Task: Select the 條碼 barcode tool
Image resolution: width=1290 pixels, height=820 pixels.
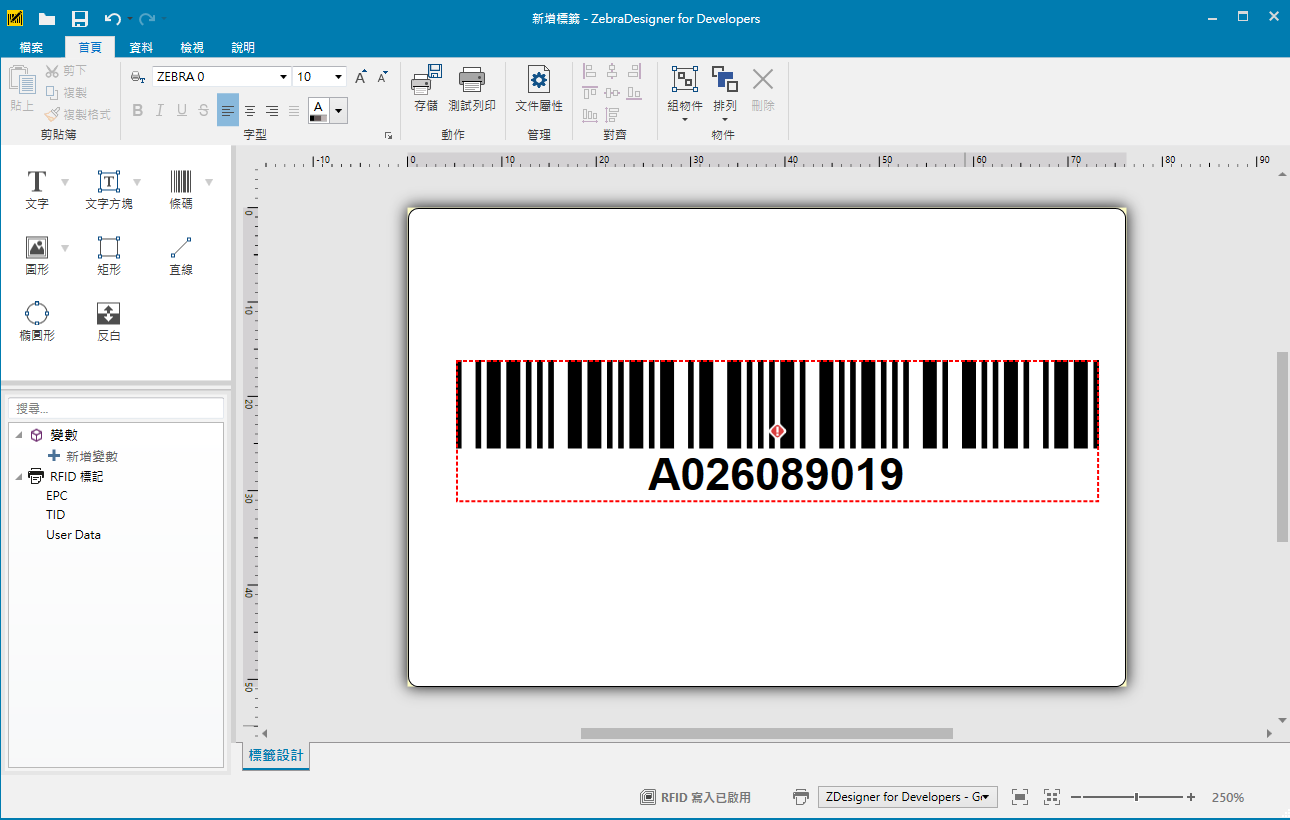Action: pyautogui.click(x=181, y=189)
